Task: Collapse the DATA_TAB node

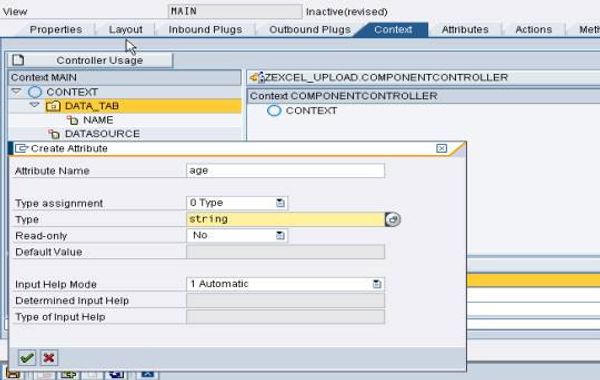Action: [x=34, y=105]
